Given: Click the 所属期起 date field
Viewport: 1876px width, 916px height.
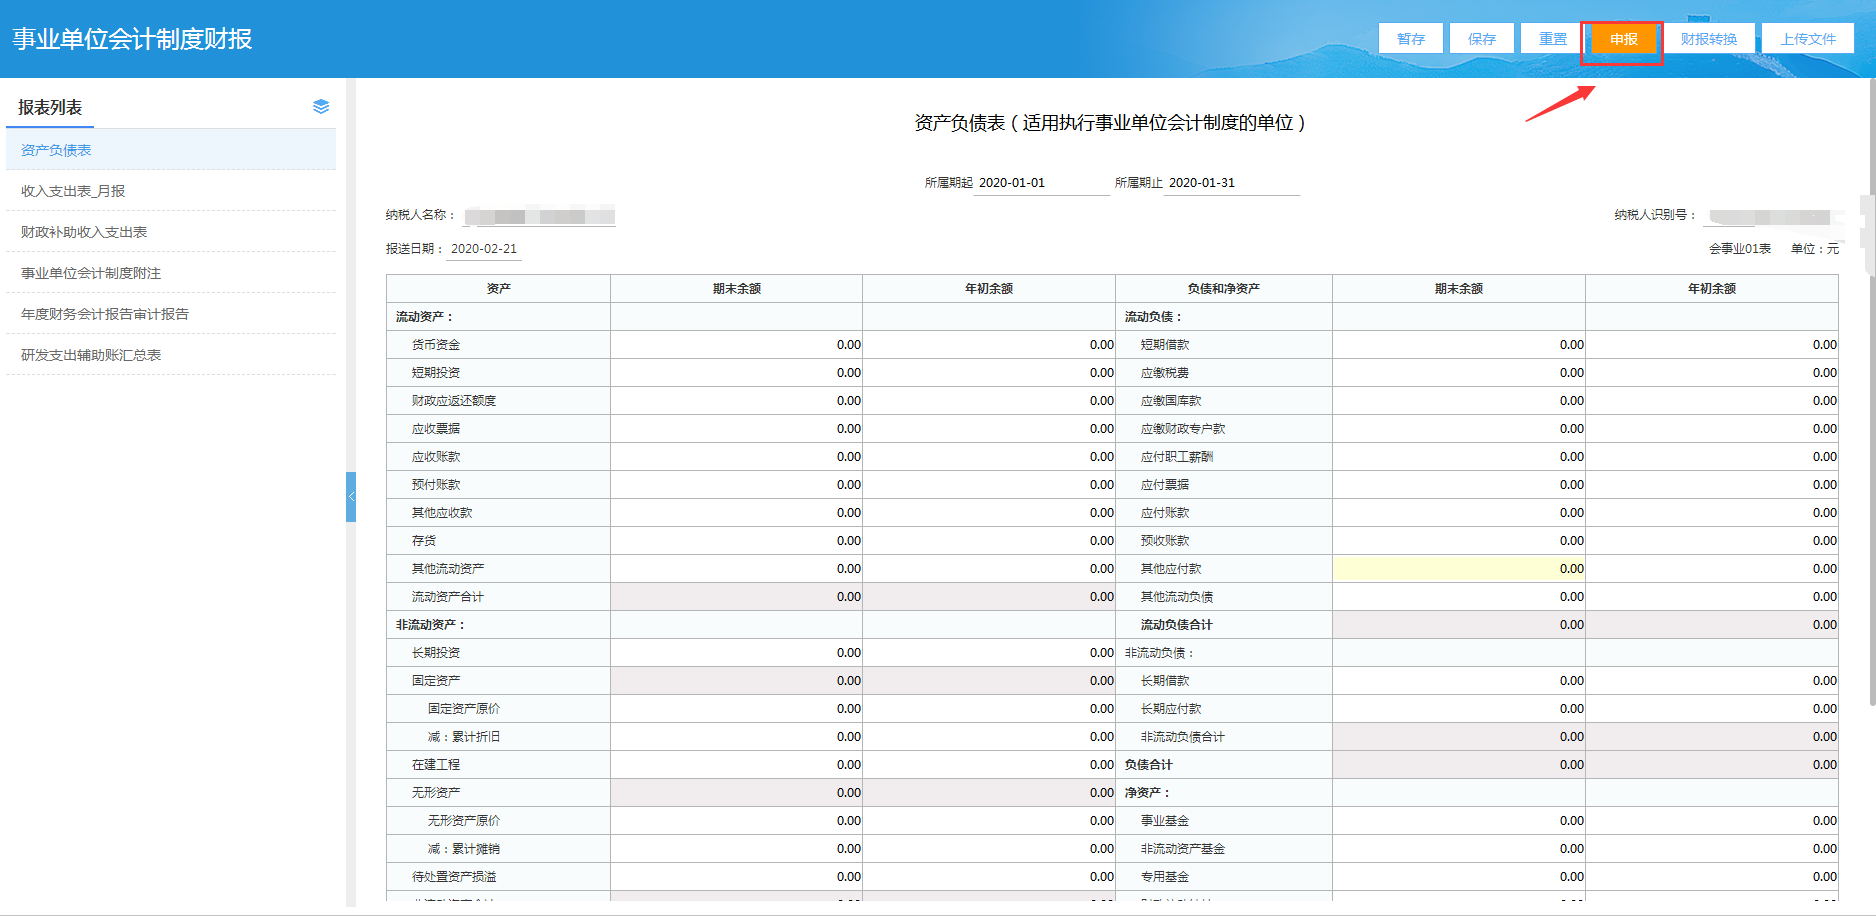Looking at the screenshot, I should (x=1040, y=183).
